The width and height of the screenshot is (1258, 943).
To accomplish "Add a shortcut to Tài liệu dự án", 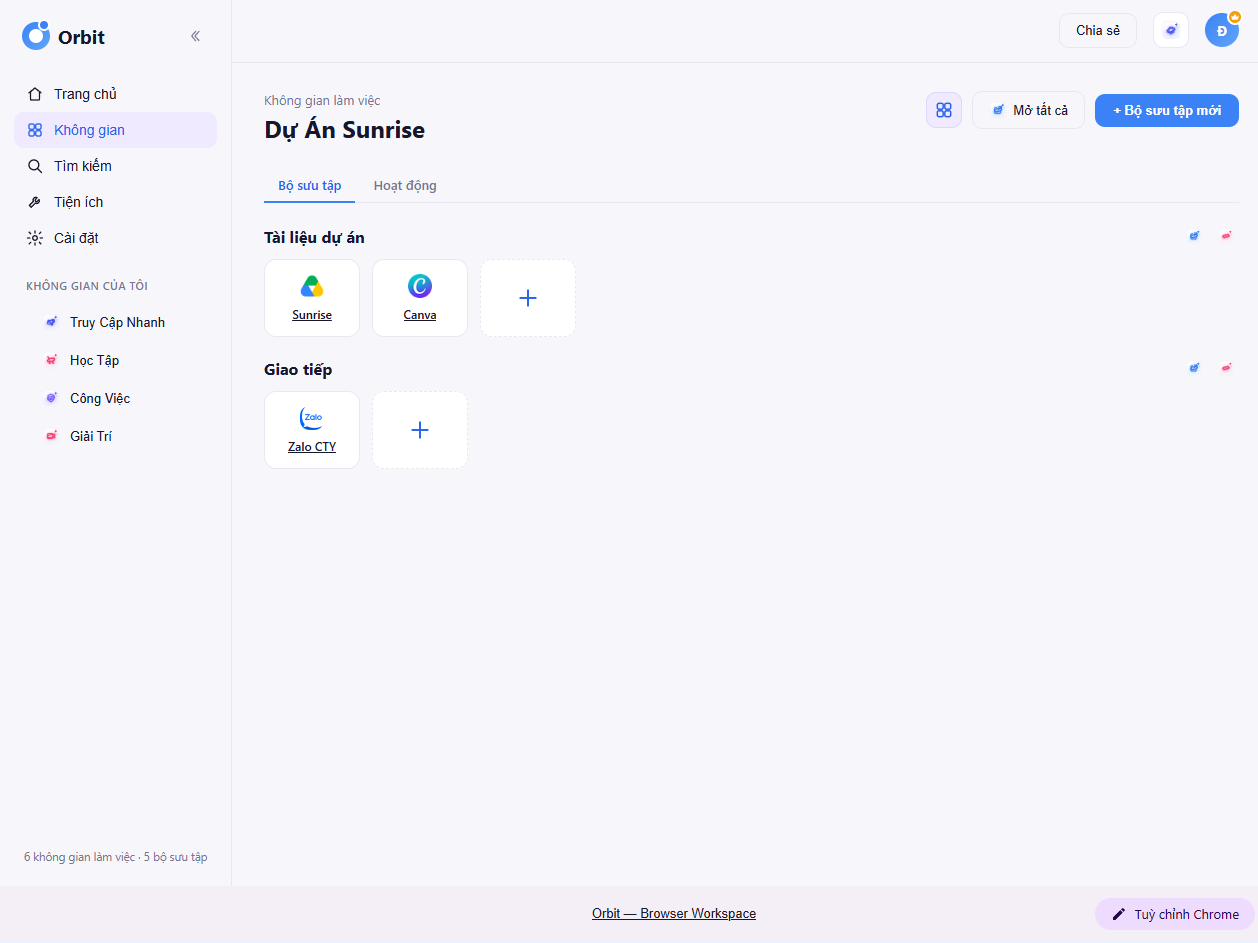I will (x=528, y=298).
